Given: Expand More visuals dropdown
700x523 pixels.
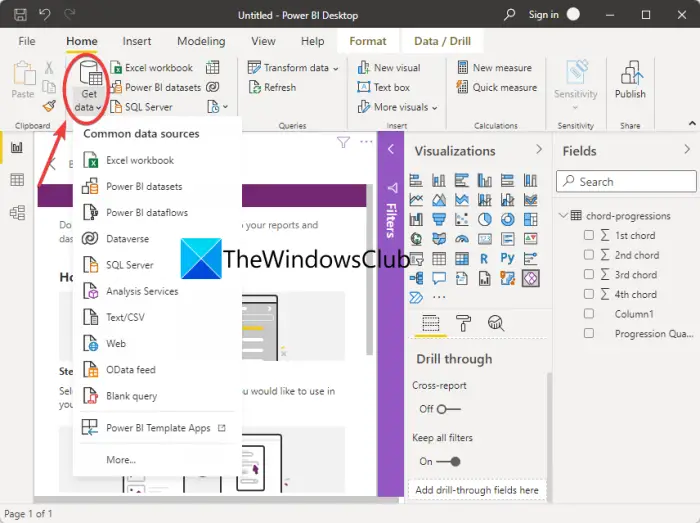Looking at the screenshot, I should 435,108.
